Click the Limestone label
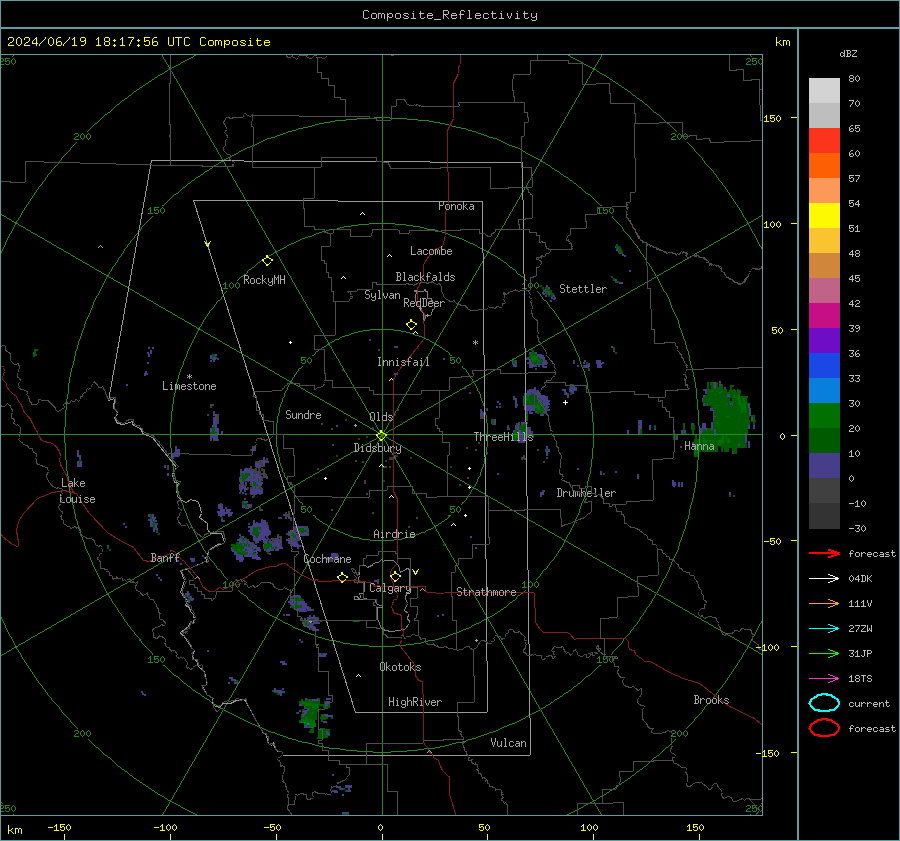Image resolution: width=900 pixels, height=841 pixels. [189, 386]
